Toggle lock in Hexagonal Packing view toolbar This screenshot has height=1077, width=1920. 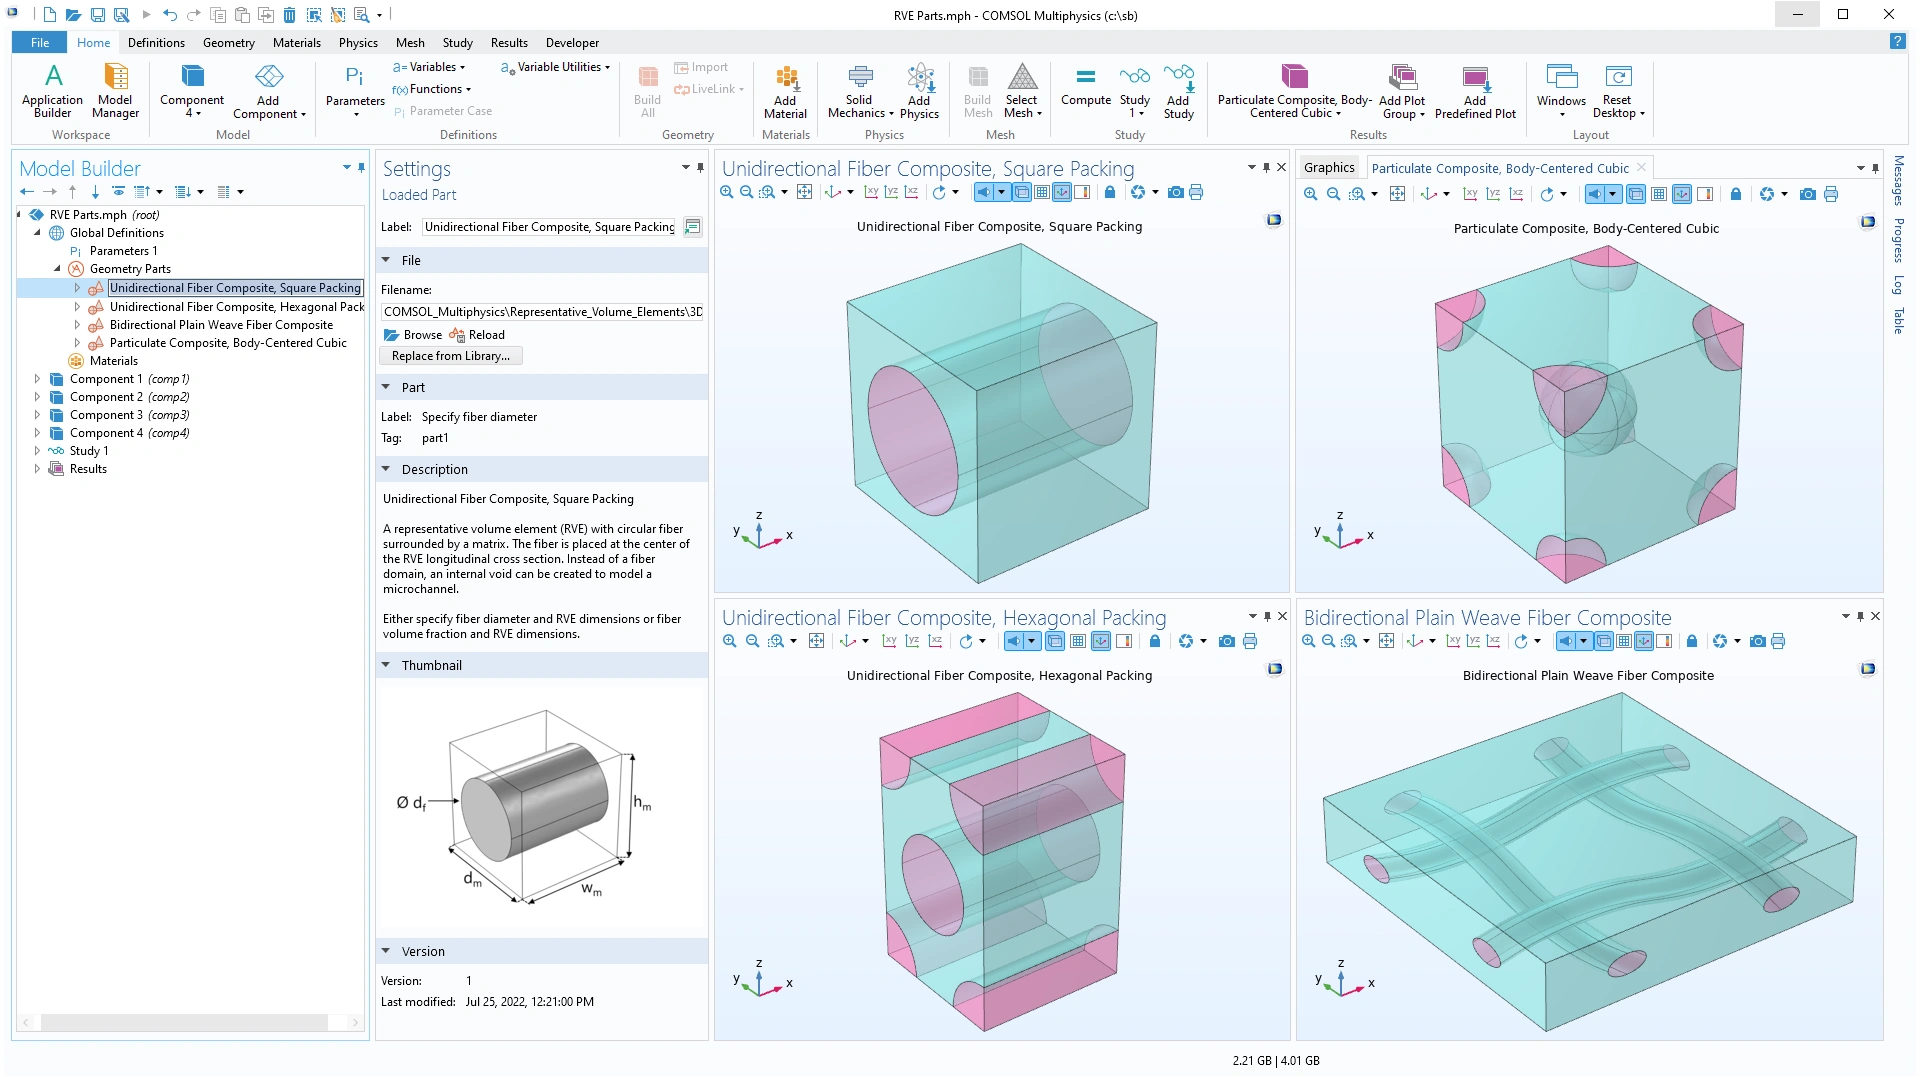tap(1155, 641)
